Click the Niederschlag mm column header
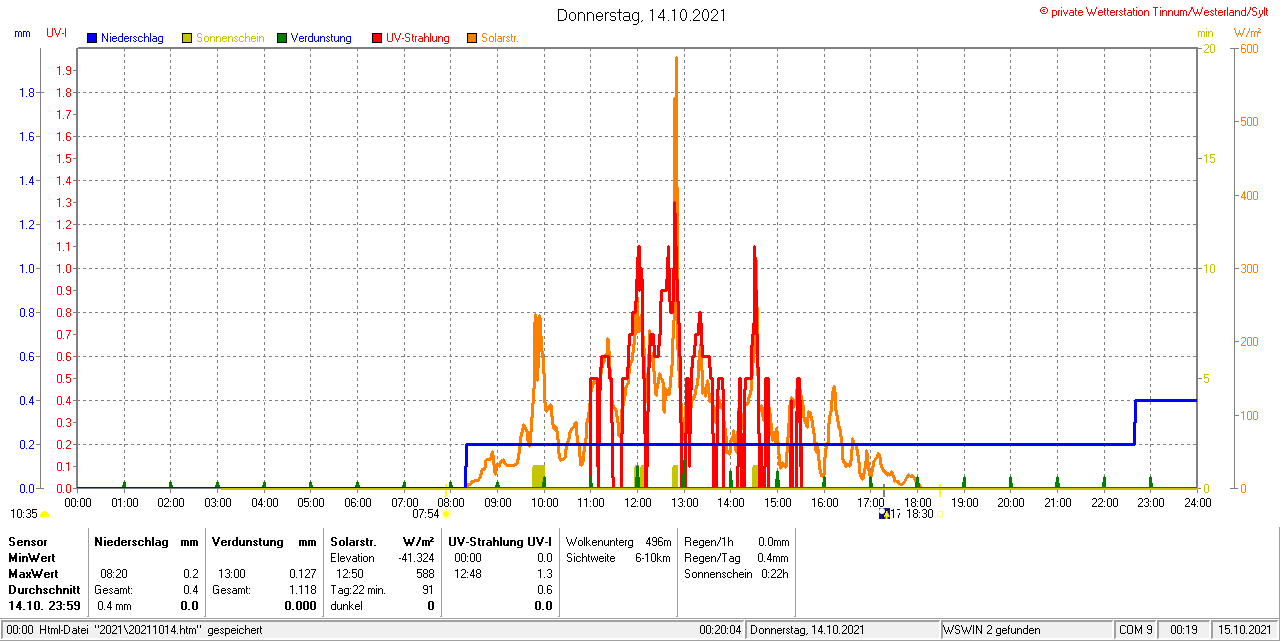This screenshot has width=1280, height=641. [146, 541]
